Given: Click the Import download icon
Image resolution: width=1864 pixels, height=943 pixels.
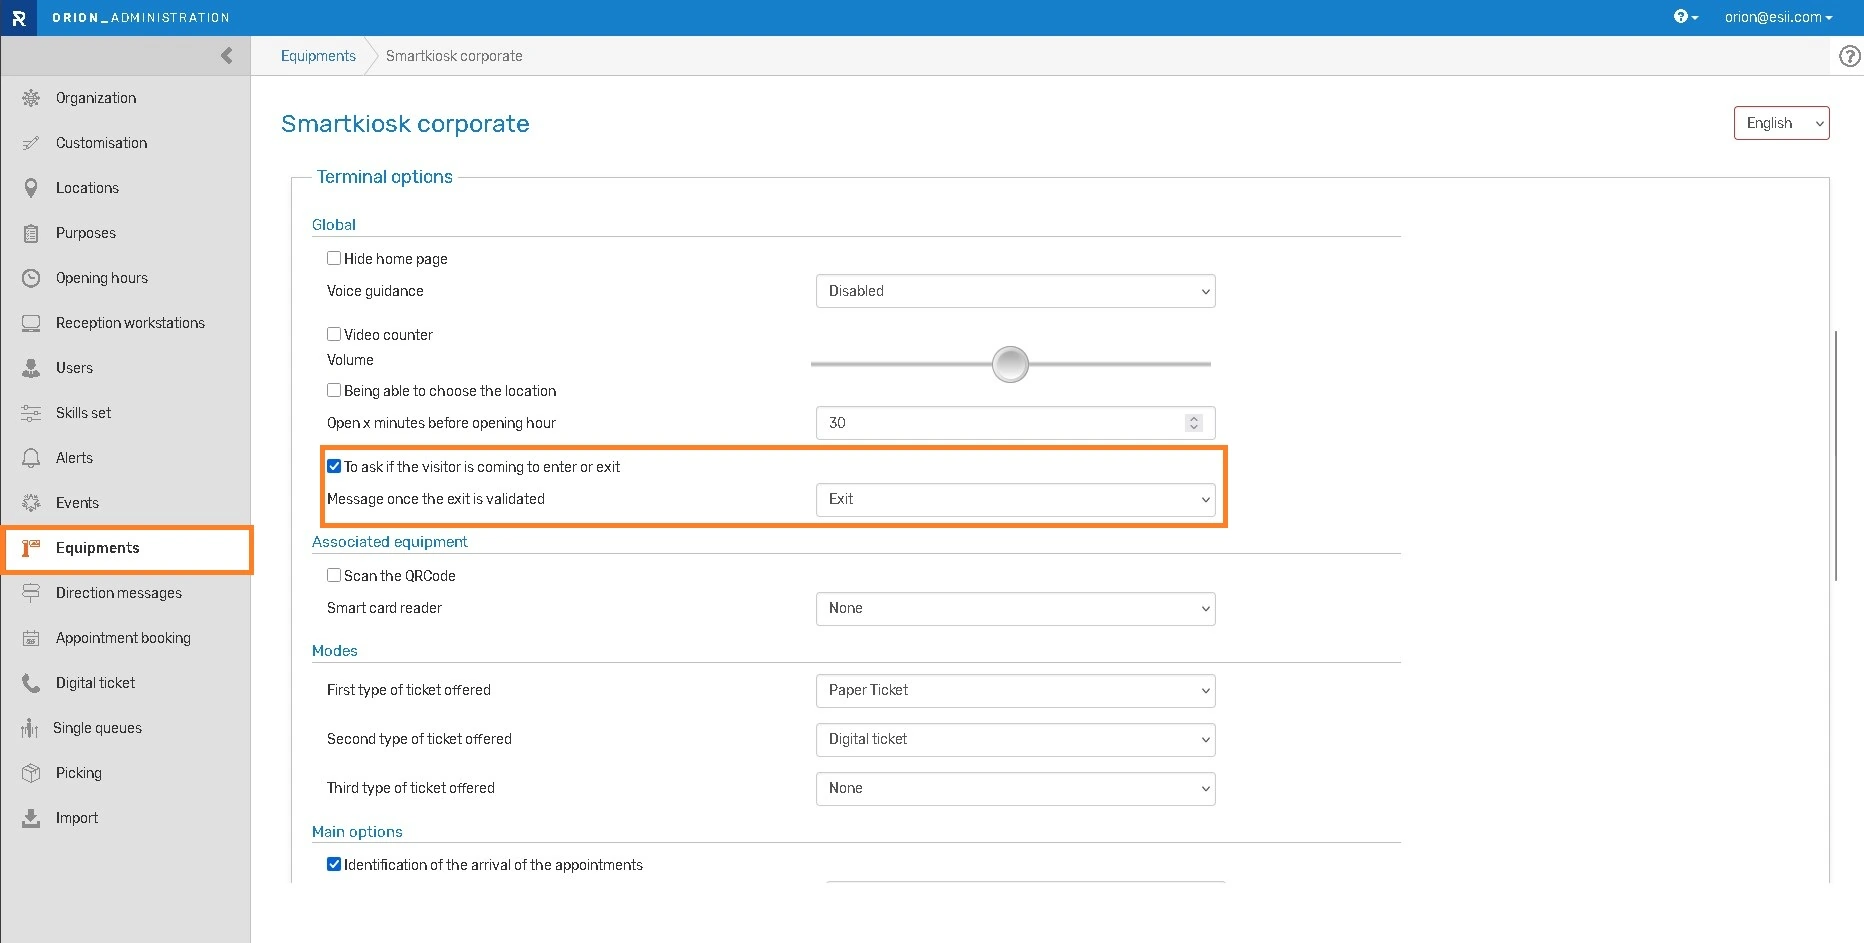Looking at the screenshot, I should (x=31, y=818).
